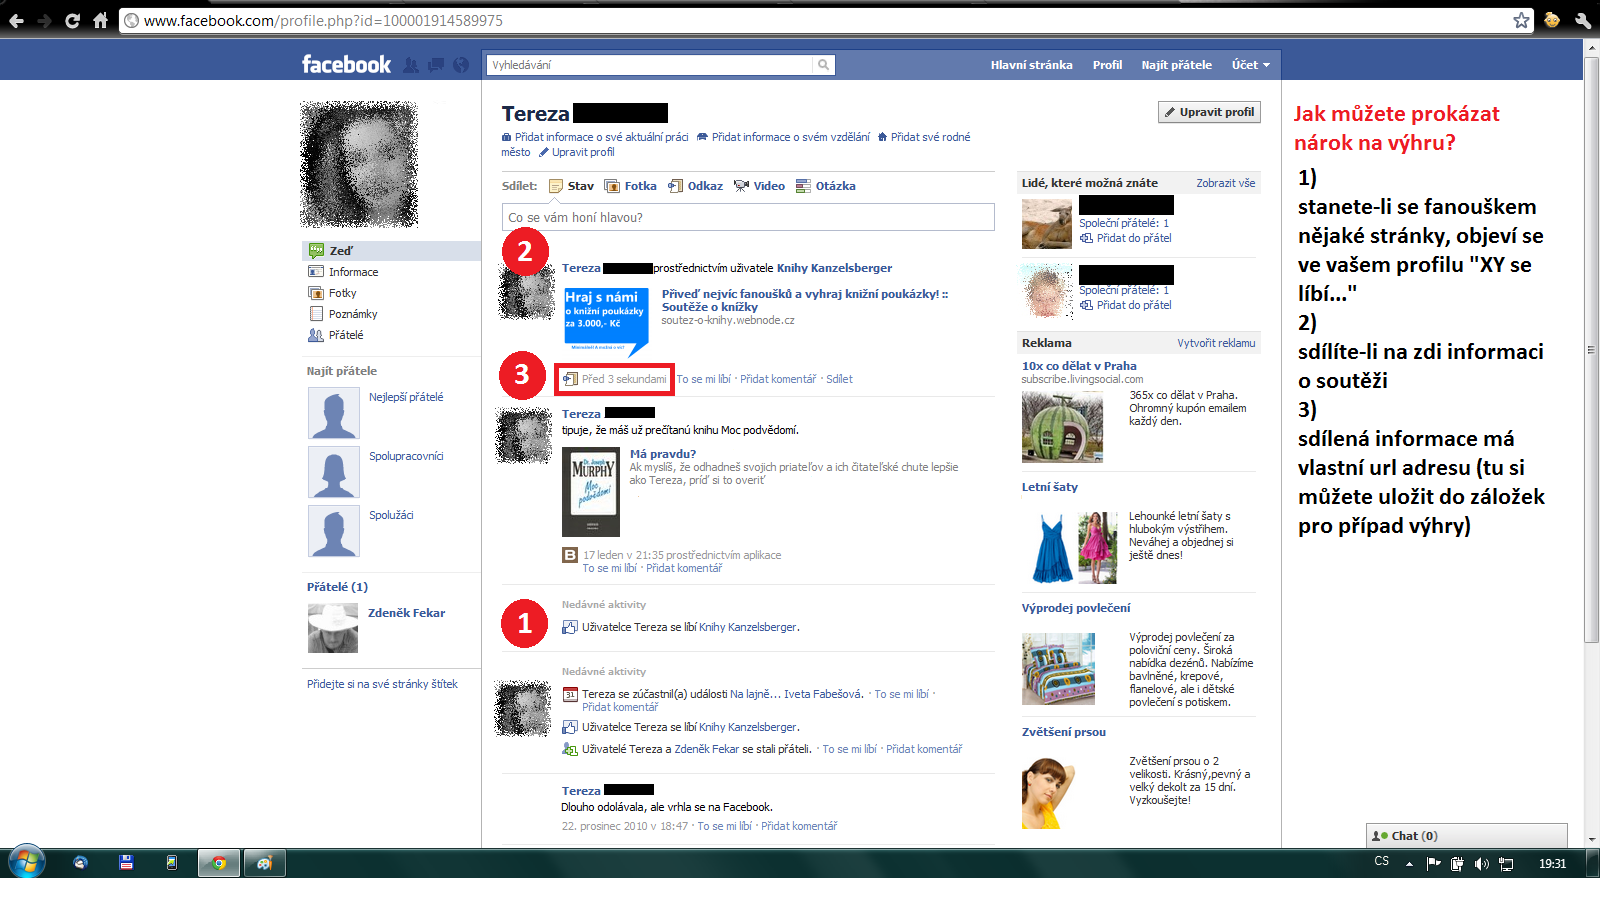Open the Windows Start button
This screenshot has width=1600, height=900.
click(x=26, y=862)
